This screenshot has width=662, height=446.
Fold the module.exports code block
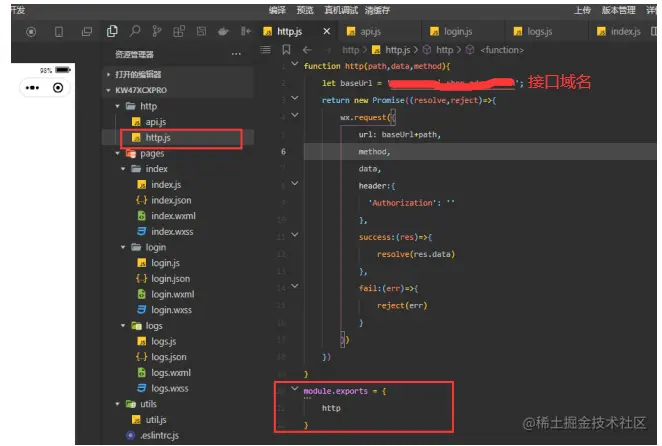[295, 389]
